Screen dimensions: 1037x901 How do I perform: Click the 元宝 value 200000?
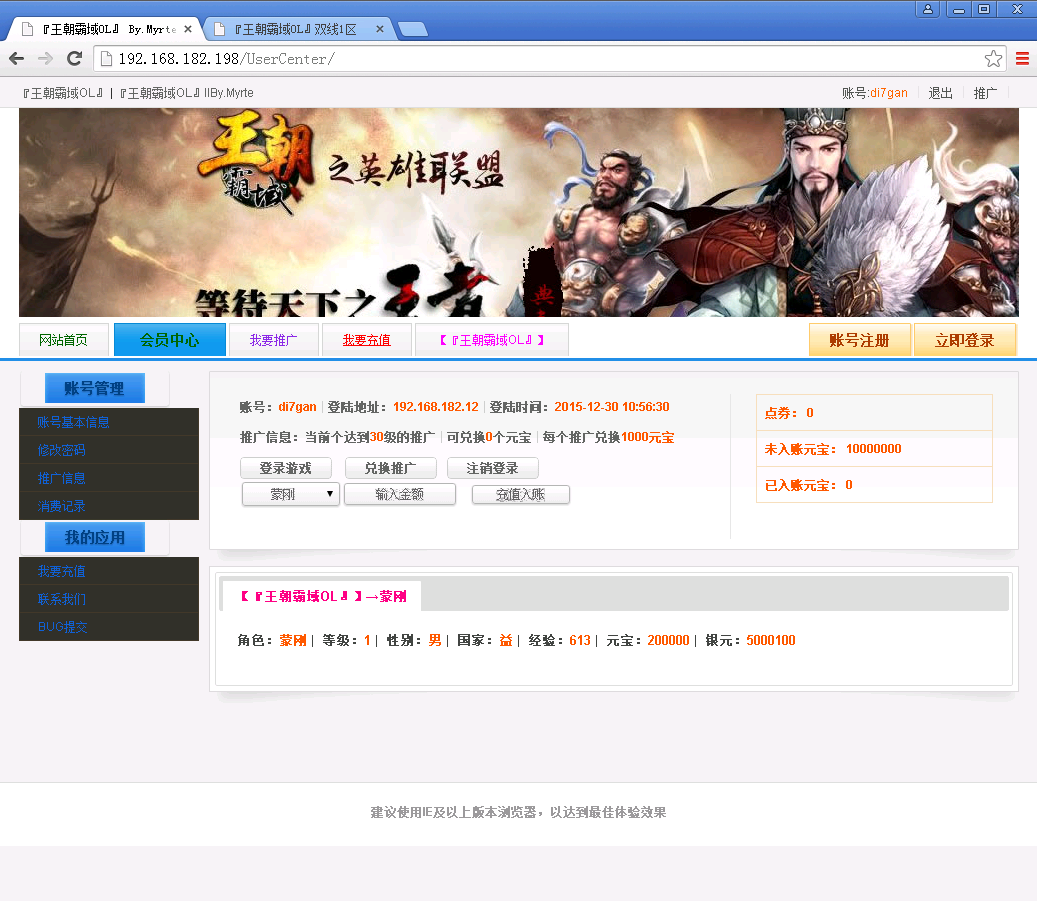668,640
